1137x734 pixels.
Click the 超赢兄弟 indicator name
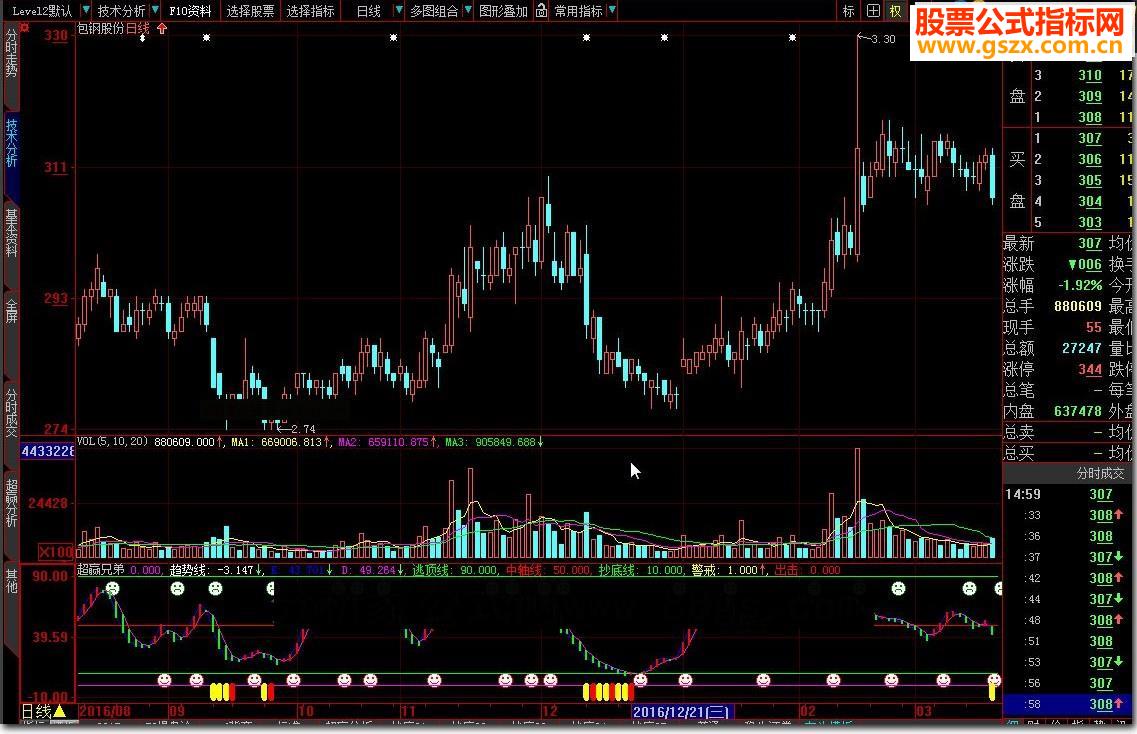pos(101,570)
